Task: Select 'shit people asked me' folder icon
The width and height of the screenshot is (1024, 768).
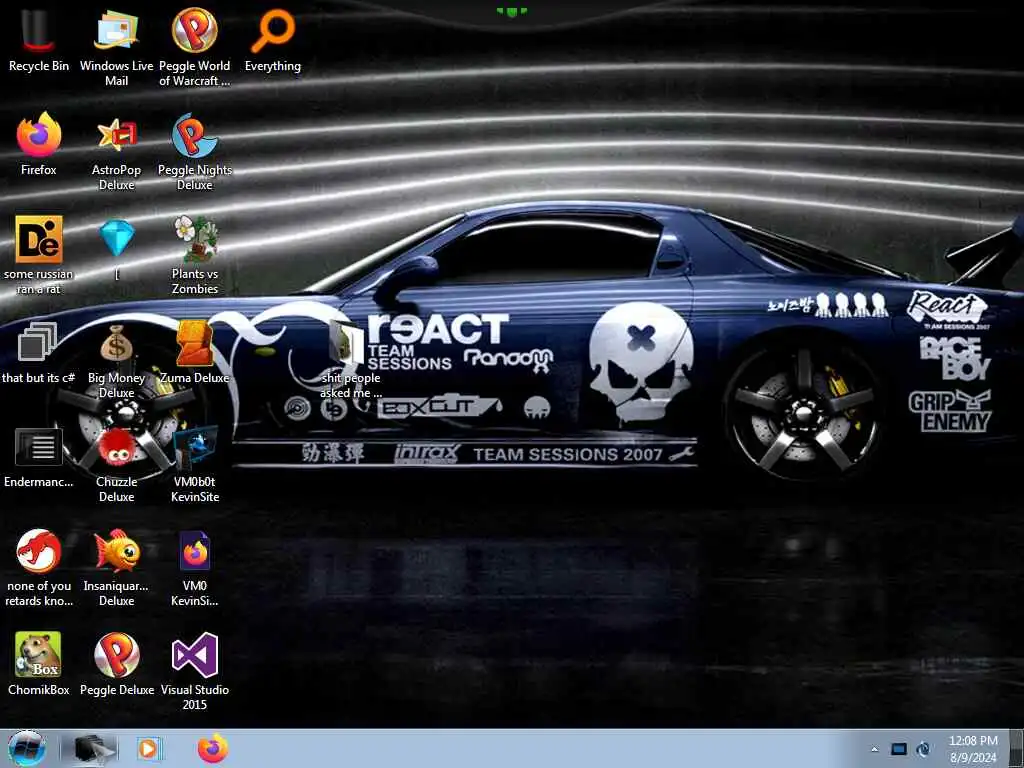Action: pos(350,359)
